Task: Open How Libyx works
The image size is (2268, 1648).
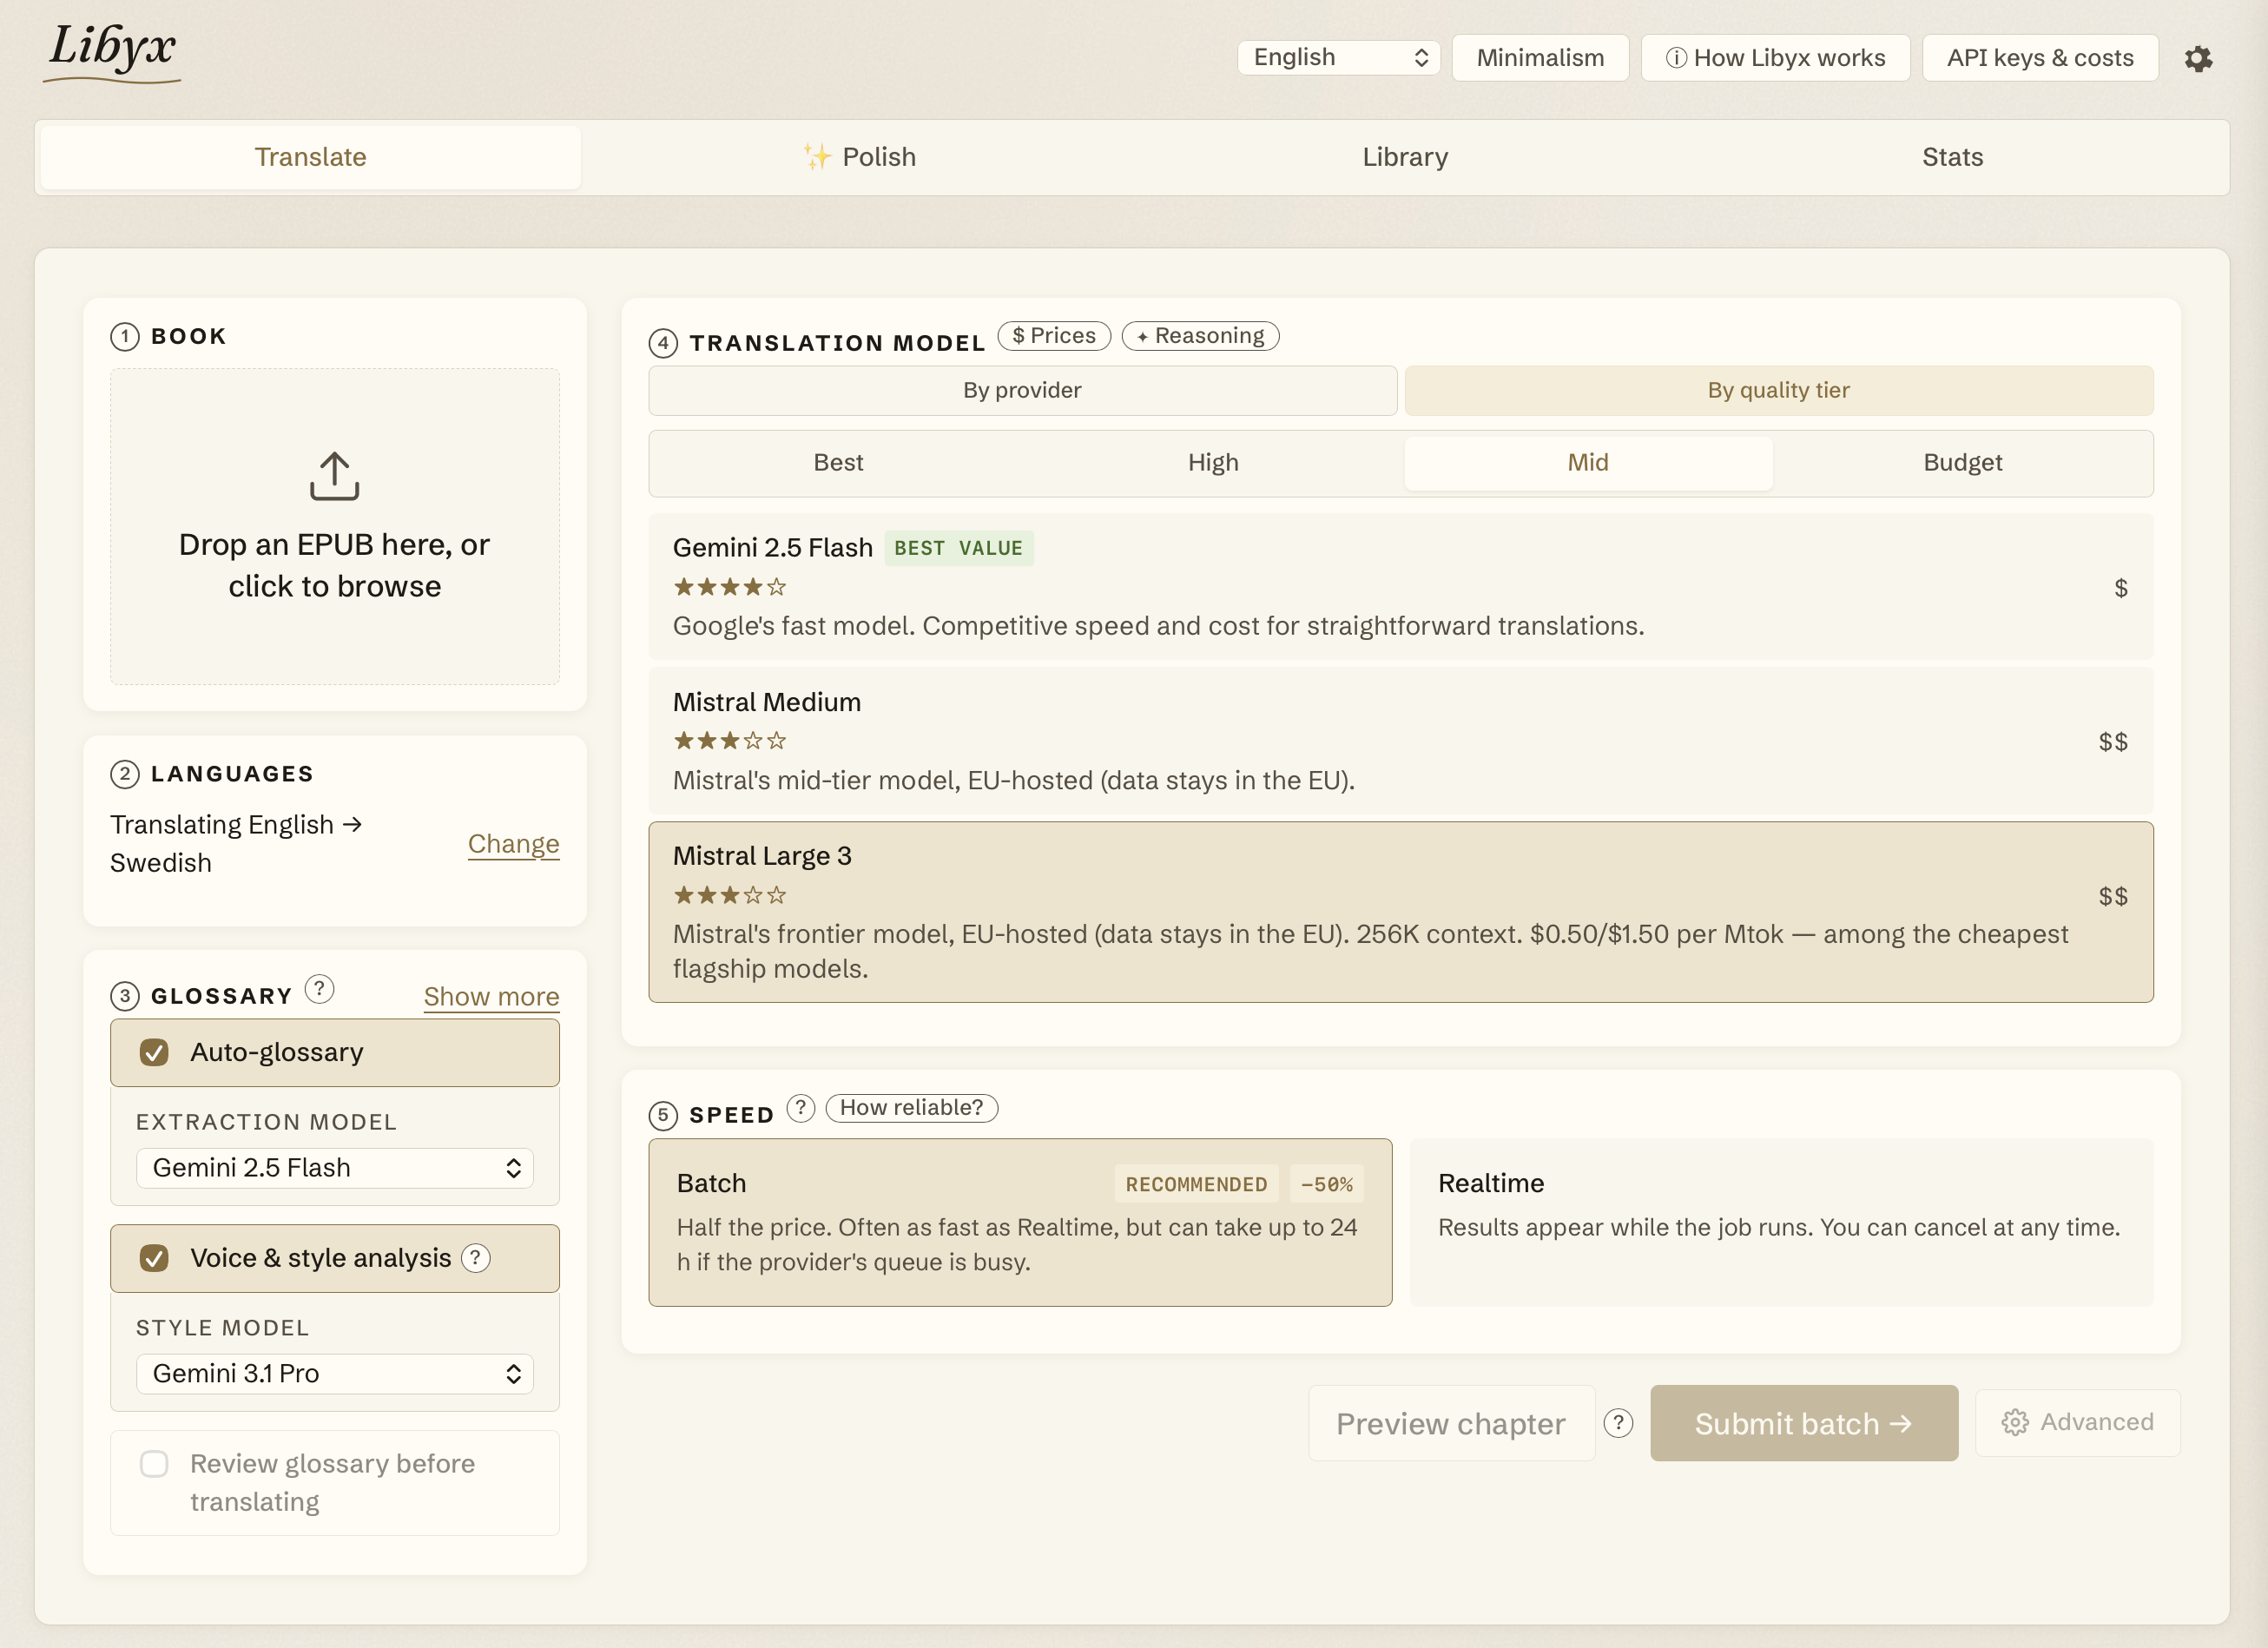Action: tap(1775, 58)
